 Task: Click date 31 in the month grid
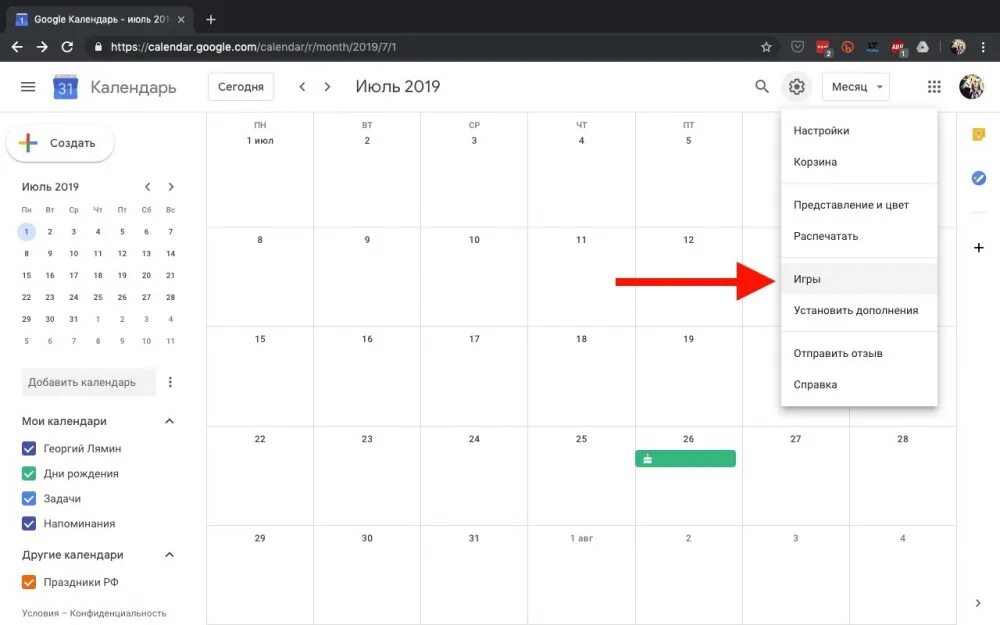[x=474, y=538]
